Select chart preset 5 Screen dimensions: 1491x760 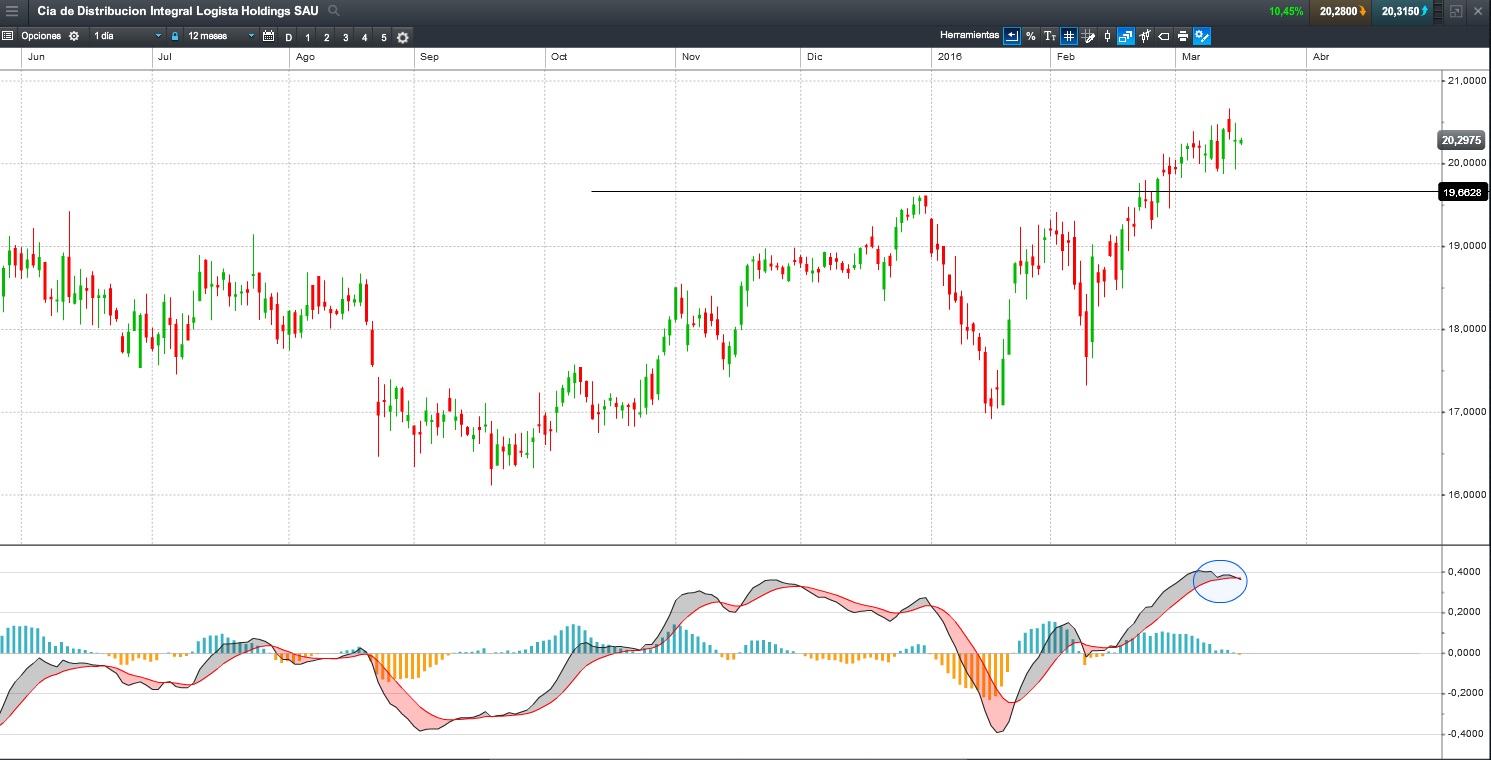pos(383,37)
